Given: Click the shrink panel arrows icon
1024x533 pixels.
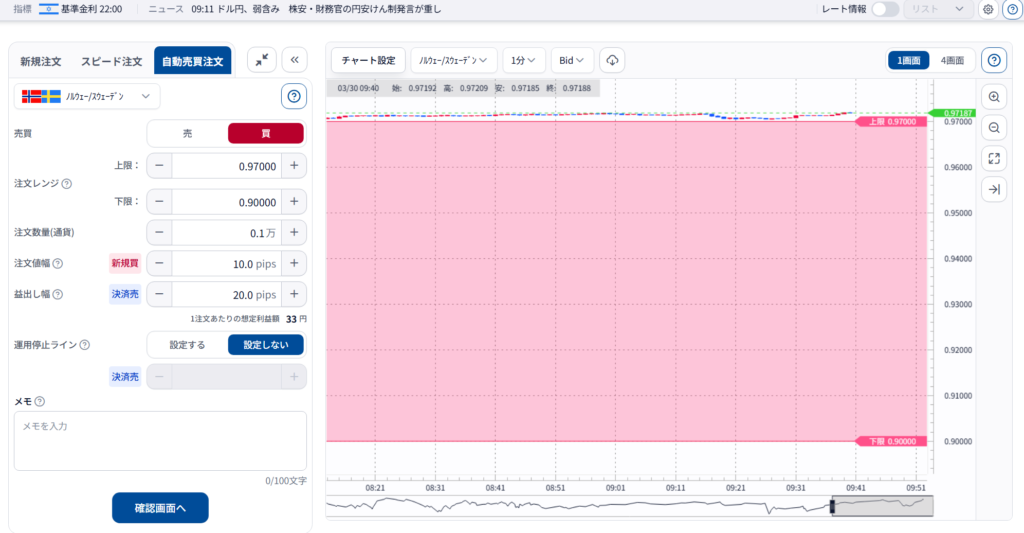Looking at the screenshot, I should (x=261, y=60).
